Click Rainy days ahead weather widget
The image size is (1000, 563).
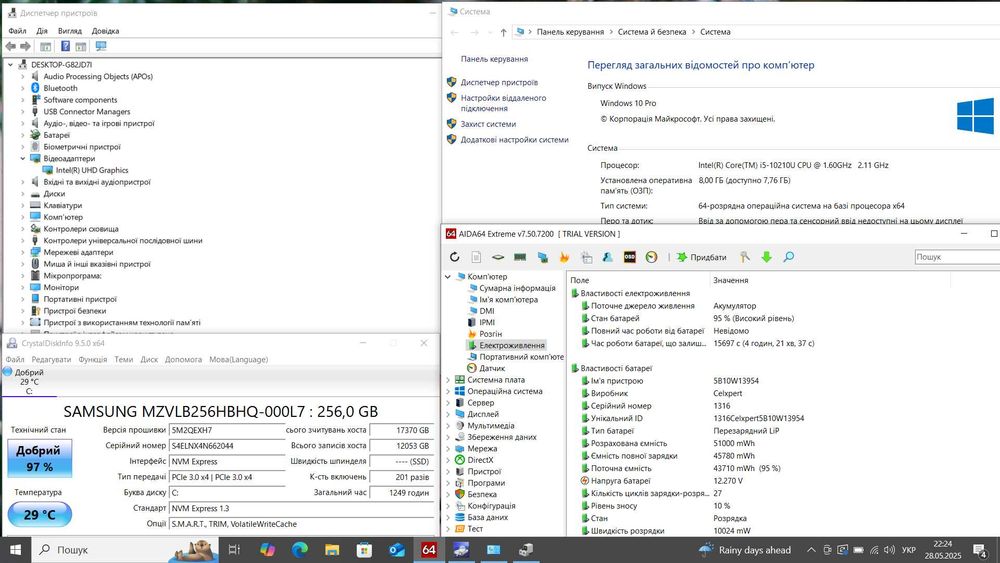[x=744, y=550]
